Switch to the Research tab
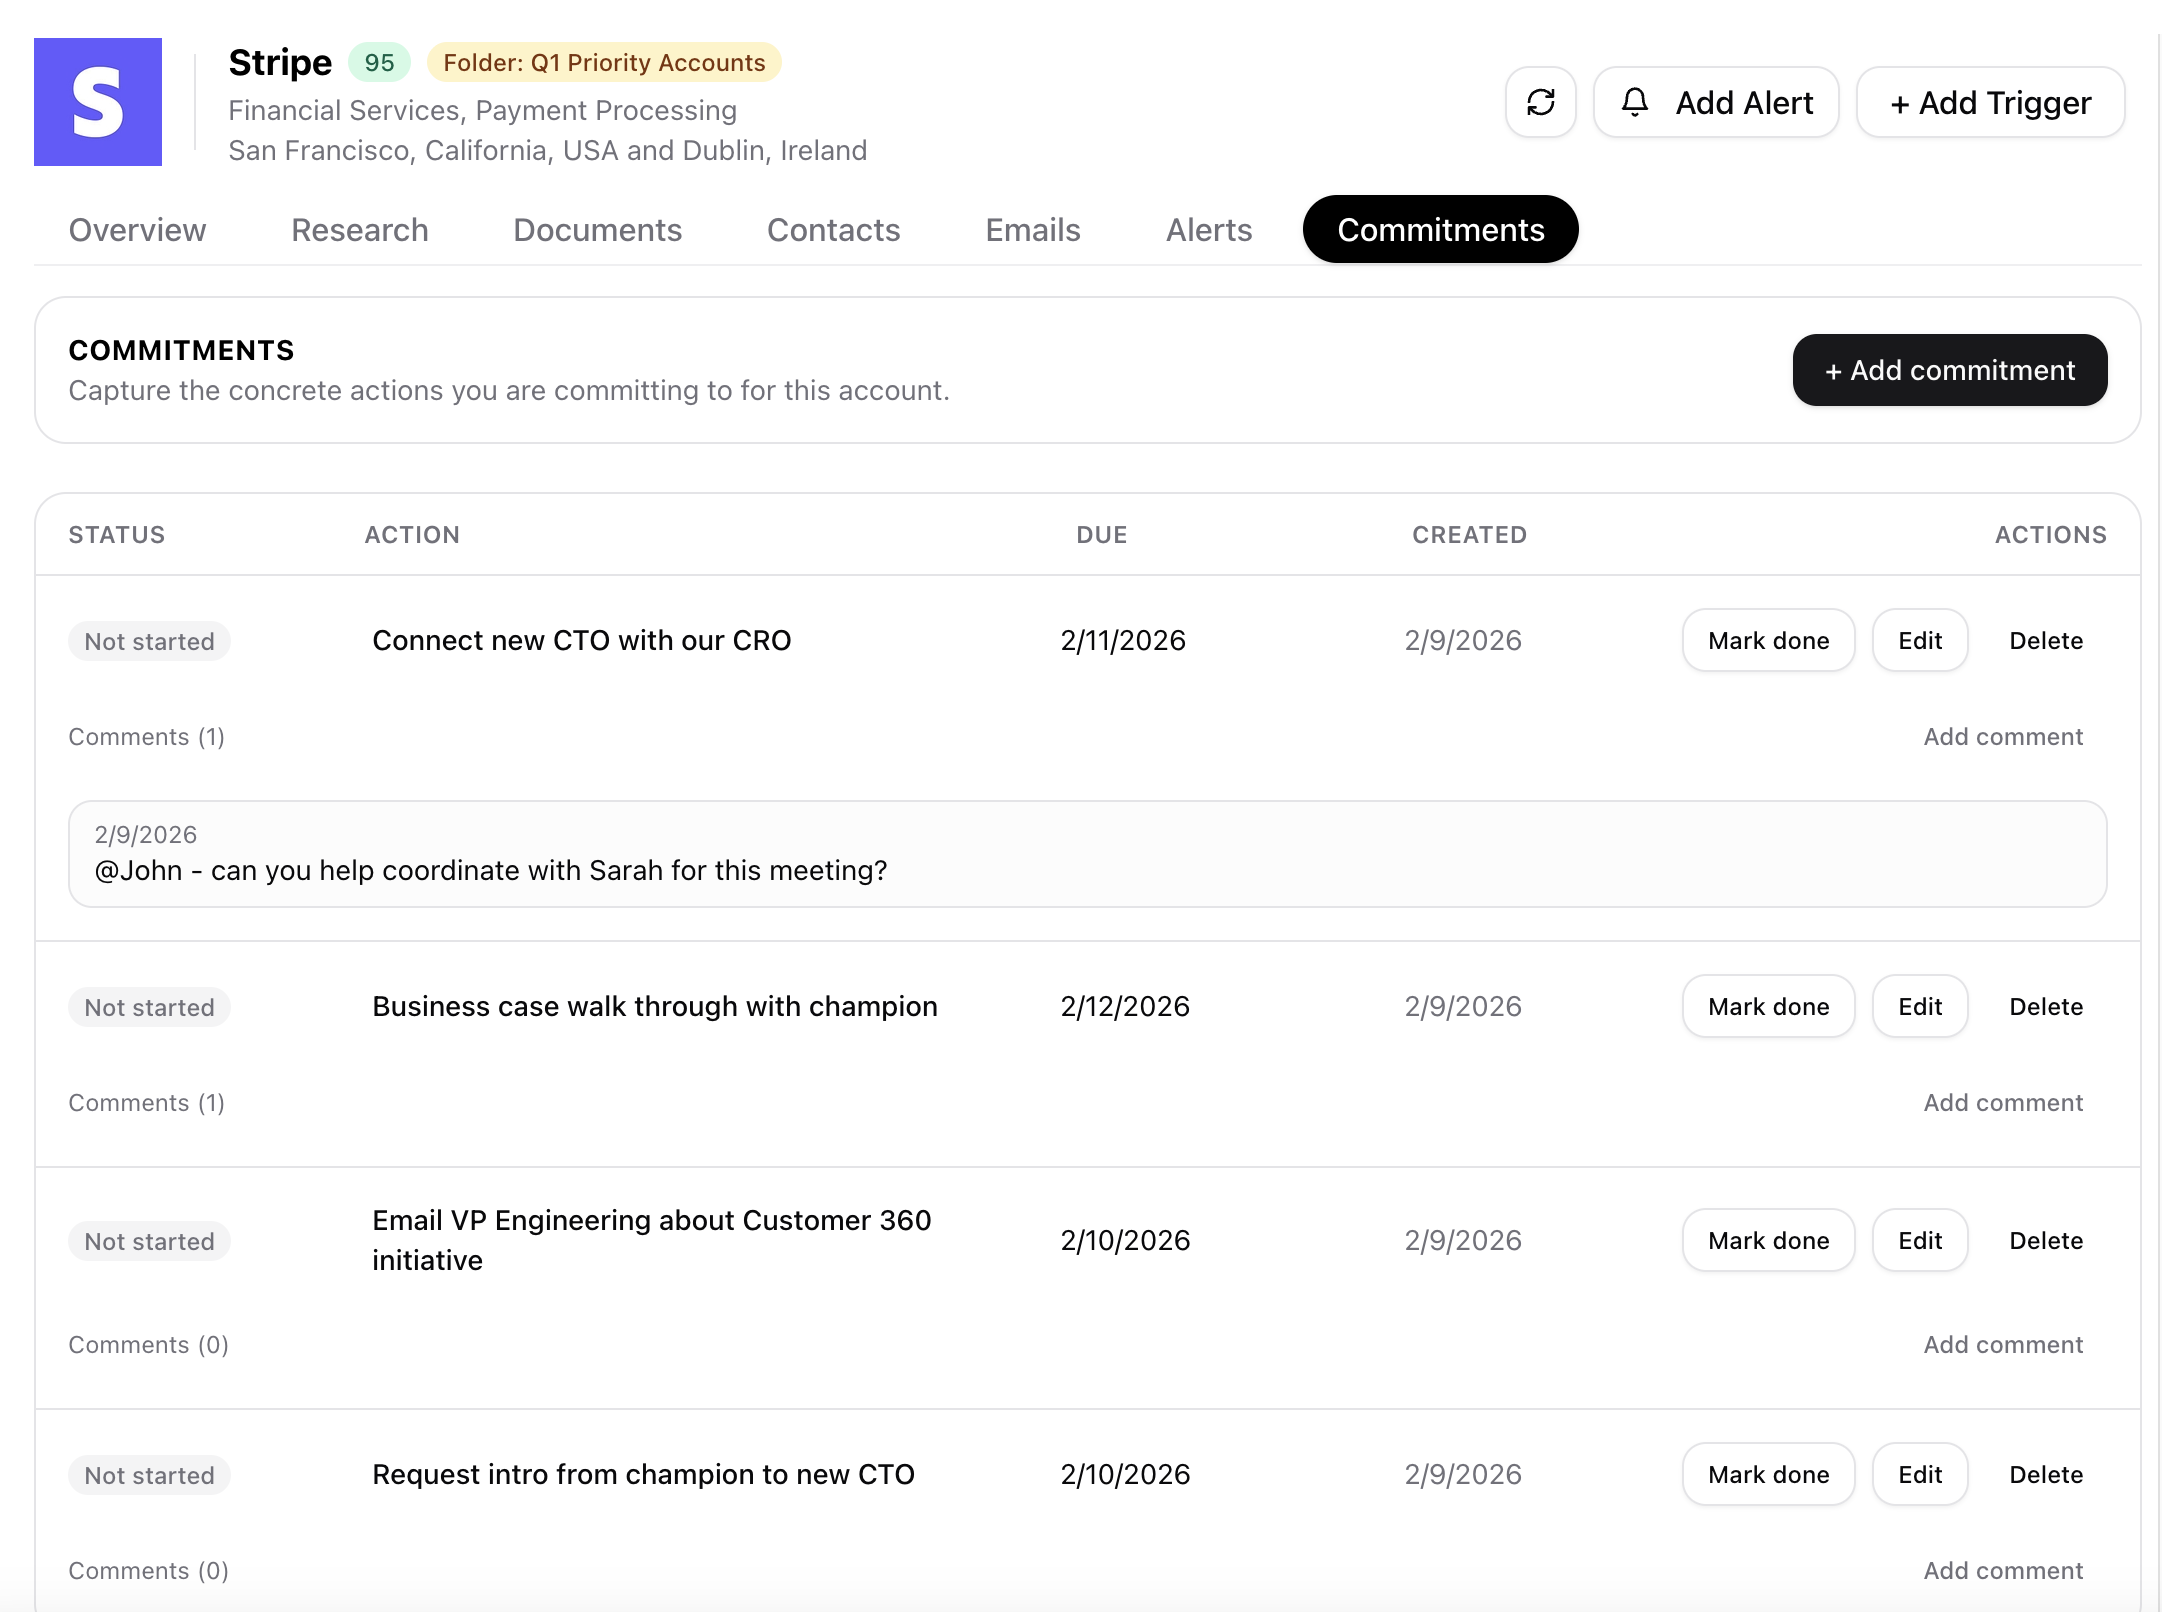This screenshot has height=1612, width=2162. (x=359, y=230)
